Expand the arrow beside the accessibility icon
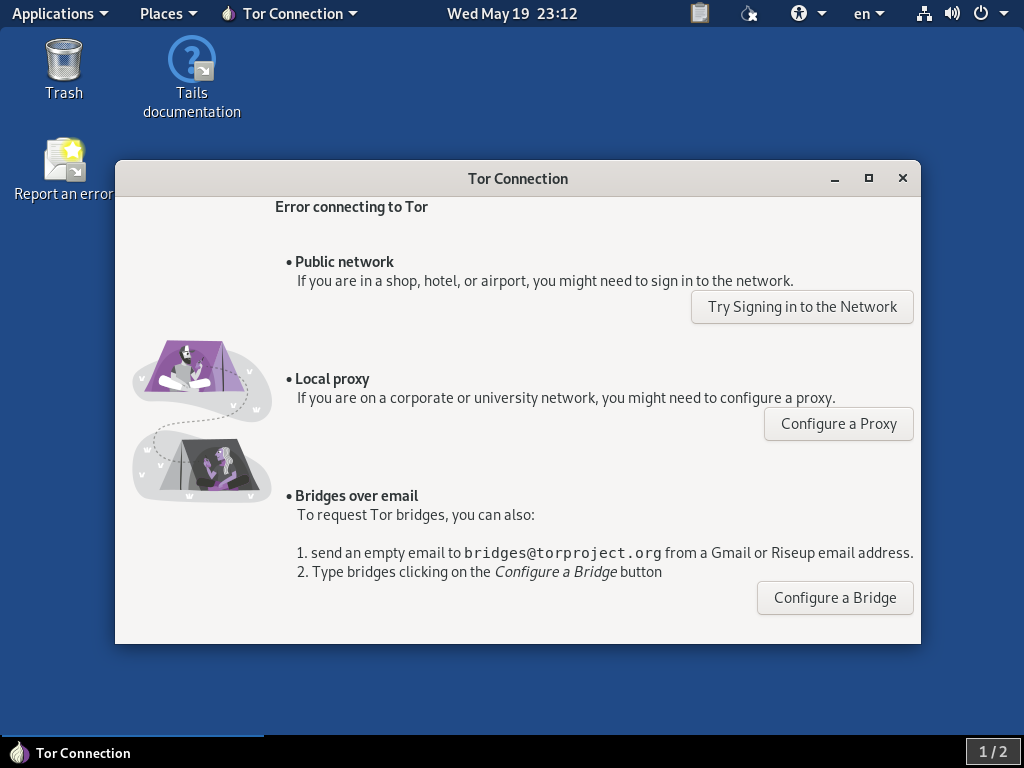The height and width of the screenshot is (768, 1024). 822,14
